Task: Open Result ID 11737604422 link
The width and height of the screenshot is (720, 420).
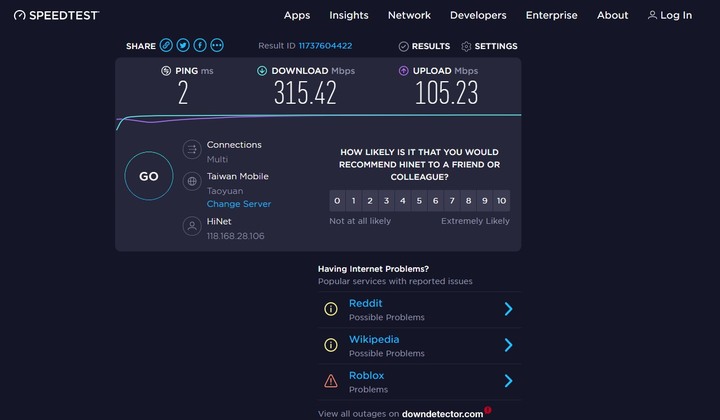Action: (x=325, y=46)
